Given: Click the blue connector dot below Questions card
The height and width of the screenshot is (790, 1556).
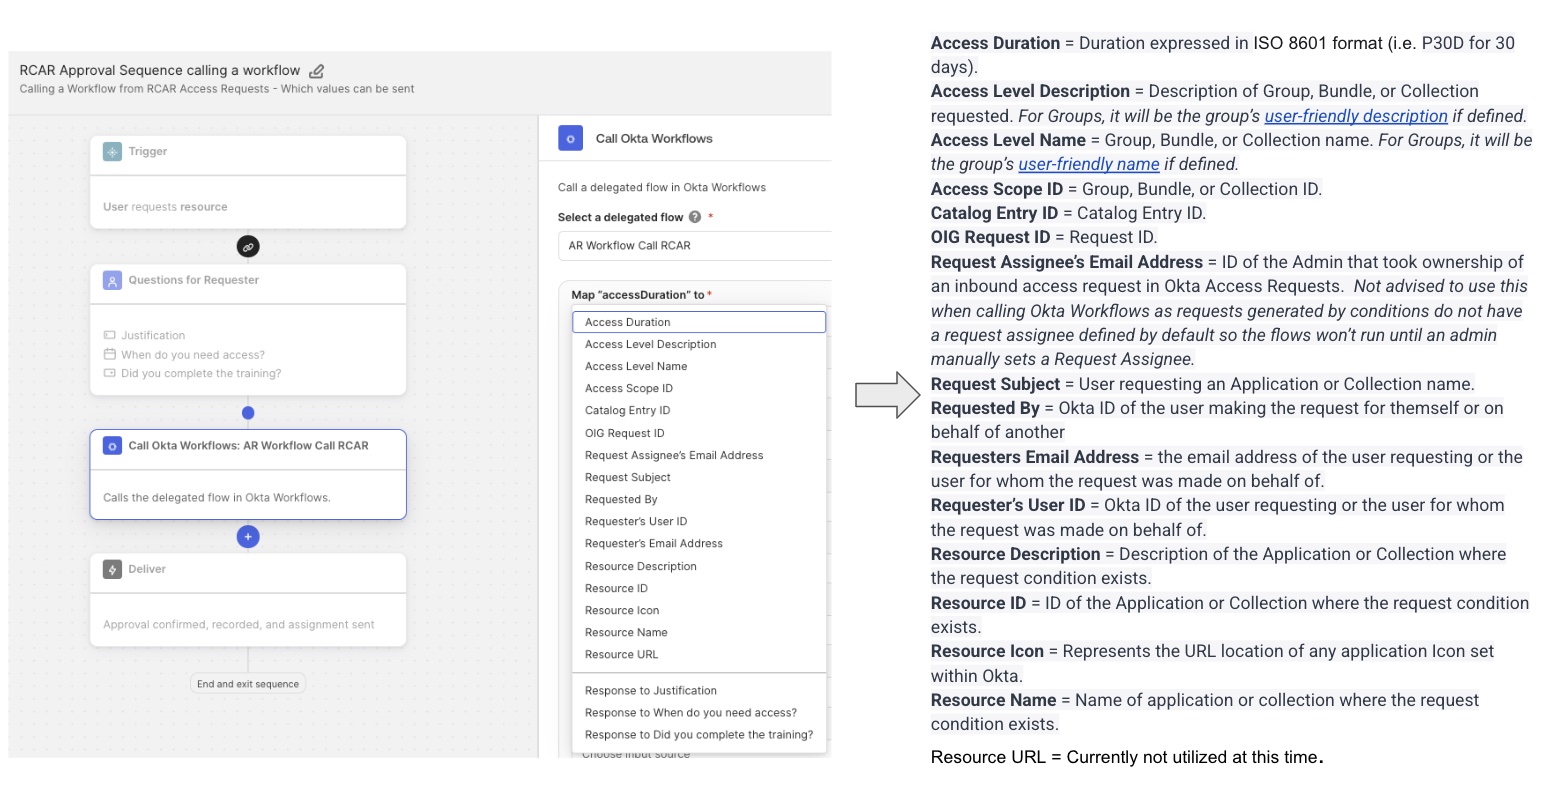Looking at the screenshot, I should pyautogui.click(x=248, y=413).
